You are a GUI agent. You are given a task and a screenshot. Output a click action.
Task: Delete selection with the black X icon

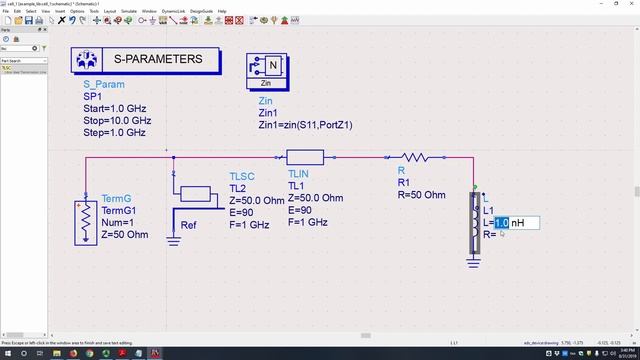tap(62, 20)
